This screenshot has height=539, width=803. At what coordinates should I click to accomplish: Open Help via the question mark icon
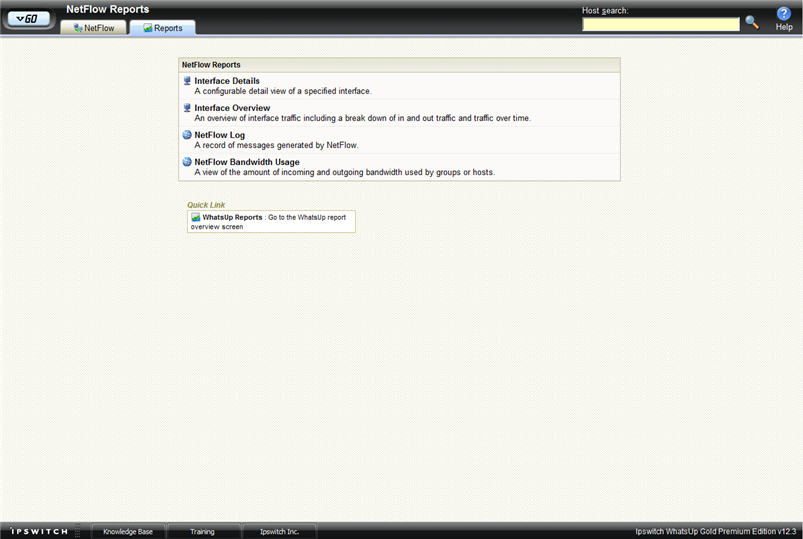tap(784, 14)
